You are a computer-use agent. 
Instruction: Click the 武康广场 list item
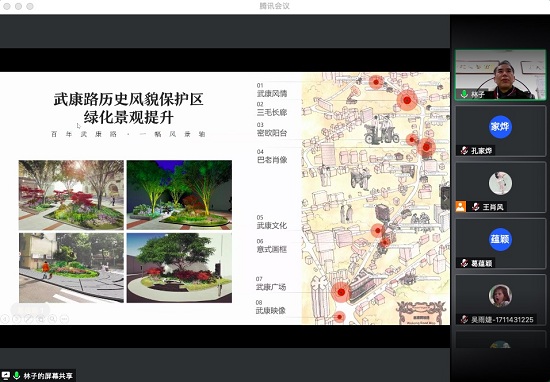[271, 287]
